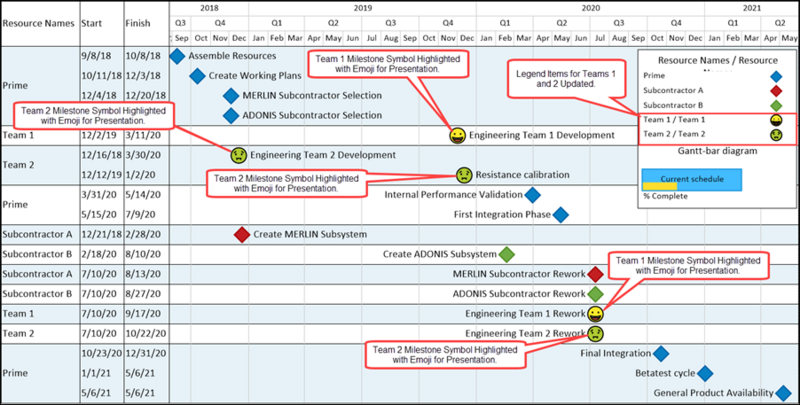
Task: Click the Internal Performance Validation milestone diamond
Action: [x=532, y=195]
